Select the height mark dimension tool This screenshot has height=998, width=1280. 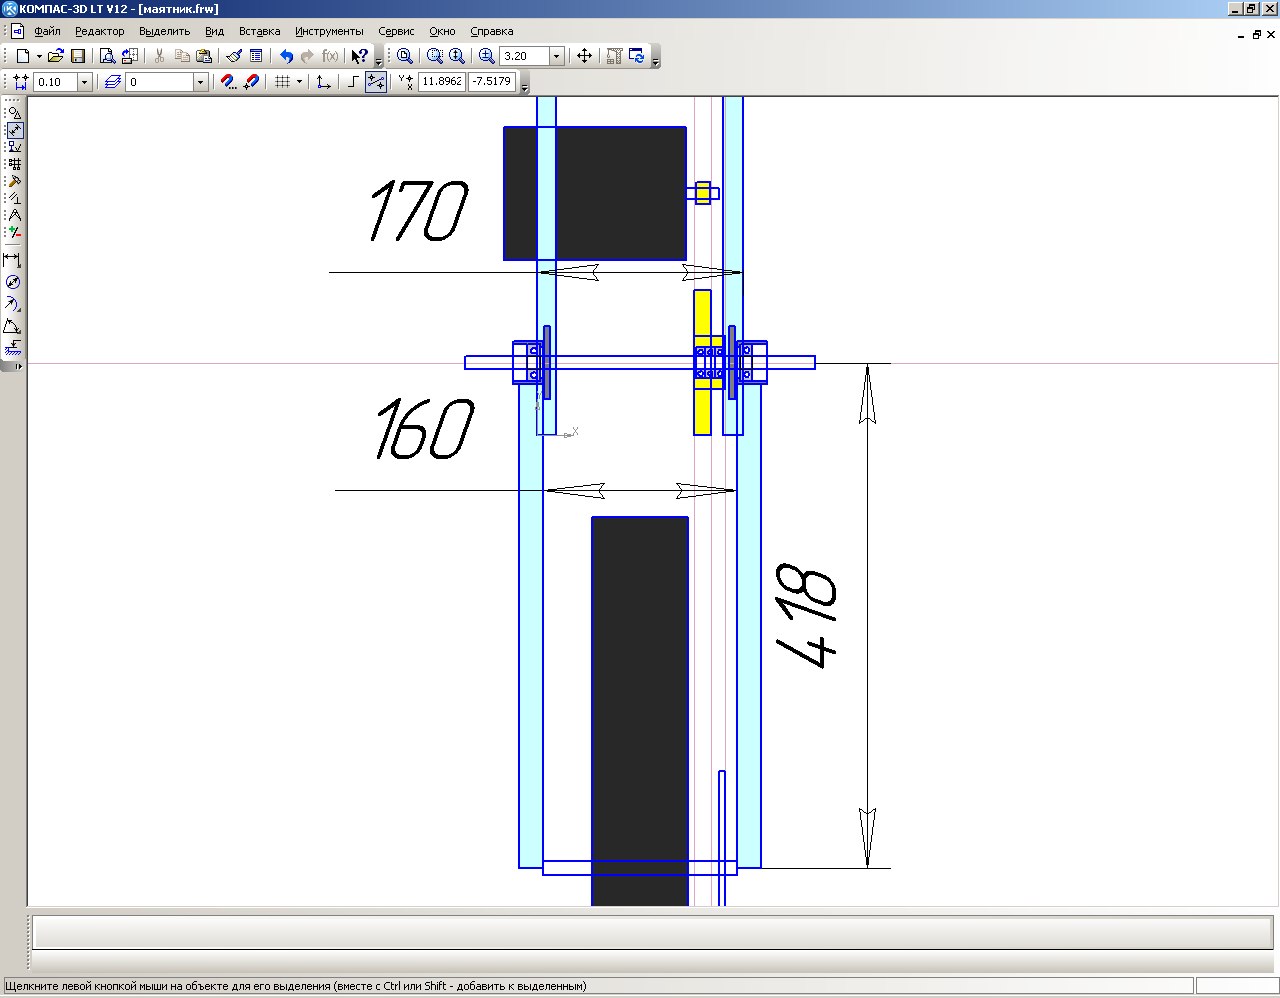tap(13, 347)
